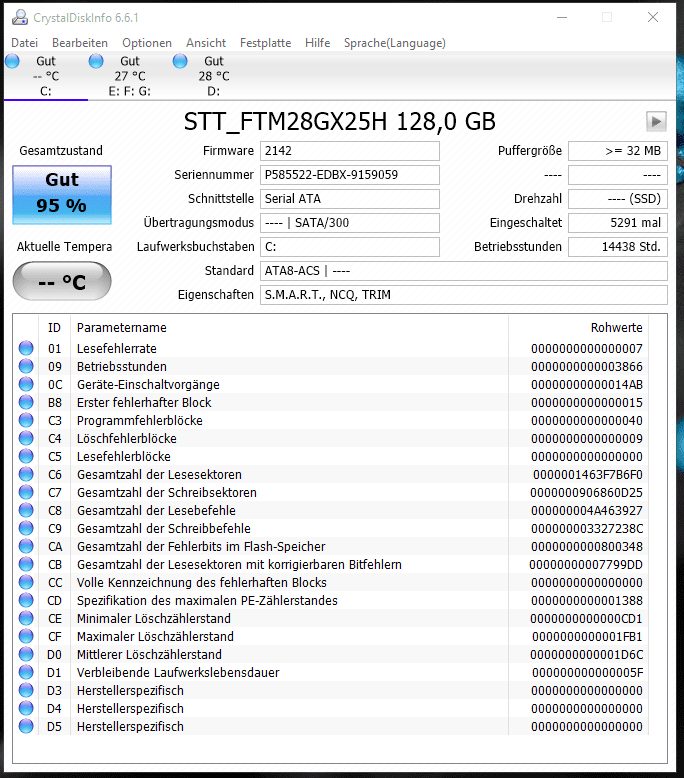Open the Datei menu
This screenshot has height=778, width=684.
tap(24, 43)
